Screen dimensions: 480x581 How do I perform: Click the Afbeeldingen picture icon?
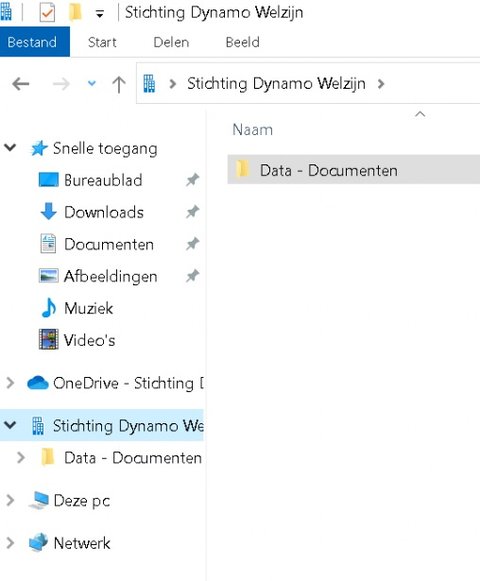49,276
